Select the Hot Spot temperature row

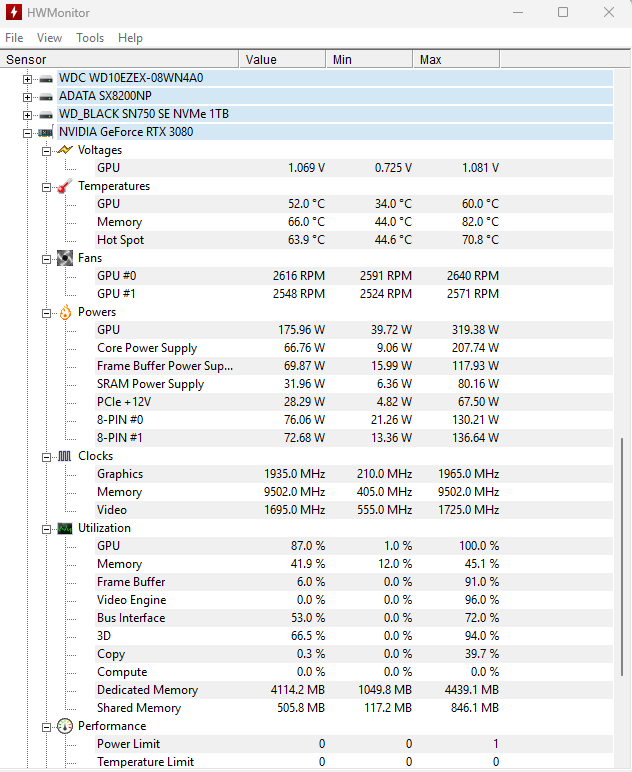354,240
